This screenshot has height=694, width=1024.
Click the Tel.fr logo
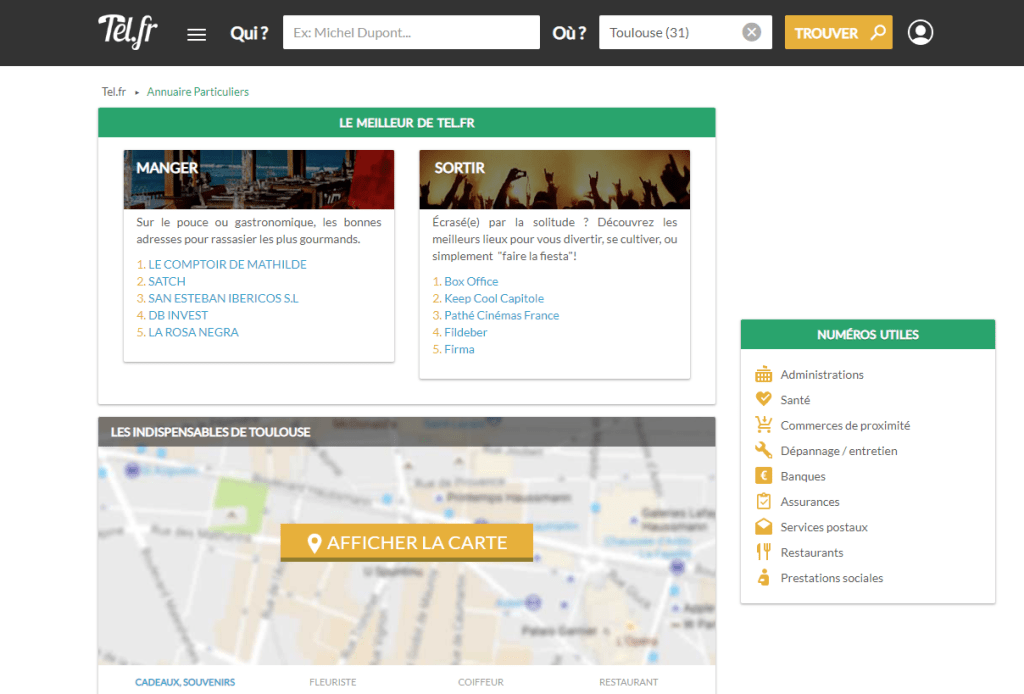(x=127, y=32)
